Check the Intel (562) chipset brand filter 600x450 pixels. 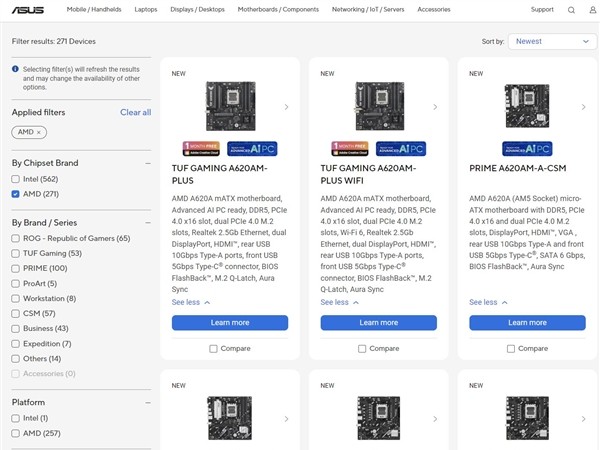click(x=15, y=179)
